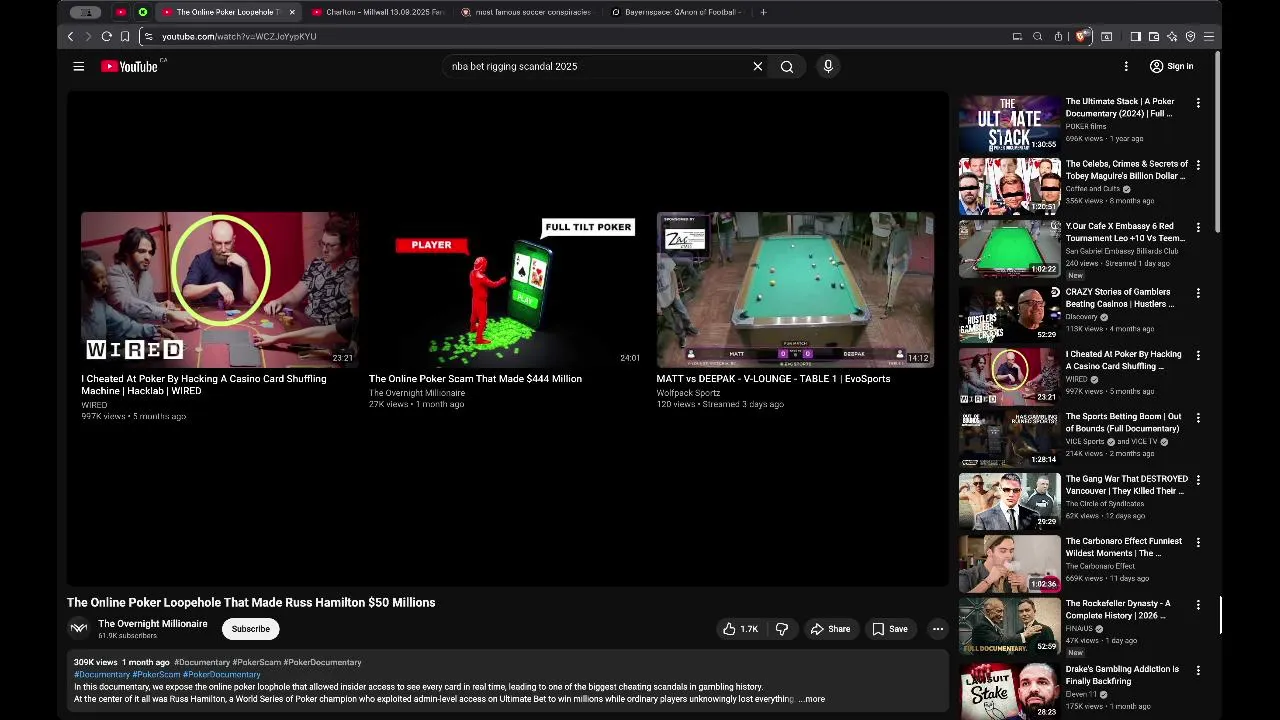Open options for Rockefeller Dynasty video

click(x=1198, y=605)
